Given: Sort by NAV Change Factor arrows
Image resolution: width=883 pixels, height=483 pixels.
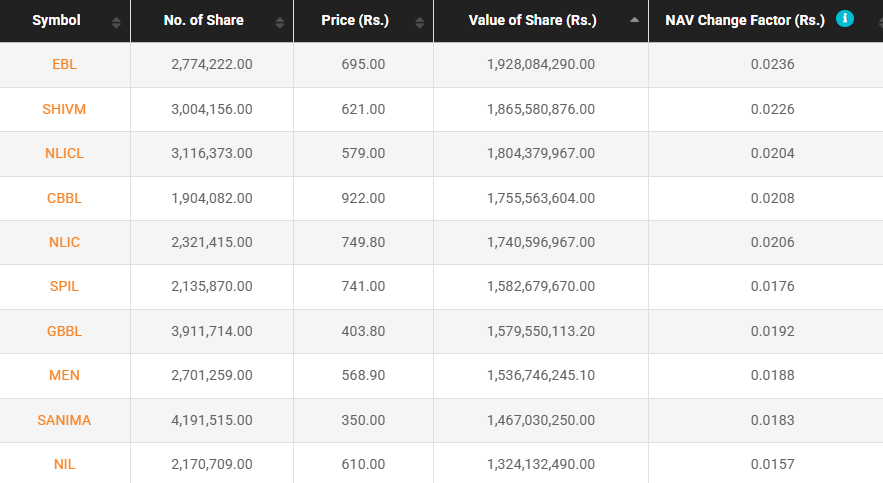Looking at the screenshot, I should click(x=880, y=23).
